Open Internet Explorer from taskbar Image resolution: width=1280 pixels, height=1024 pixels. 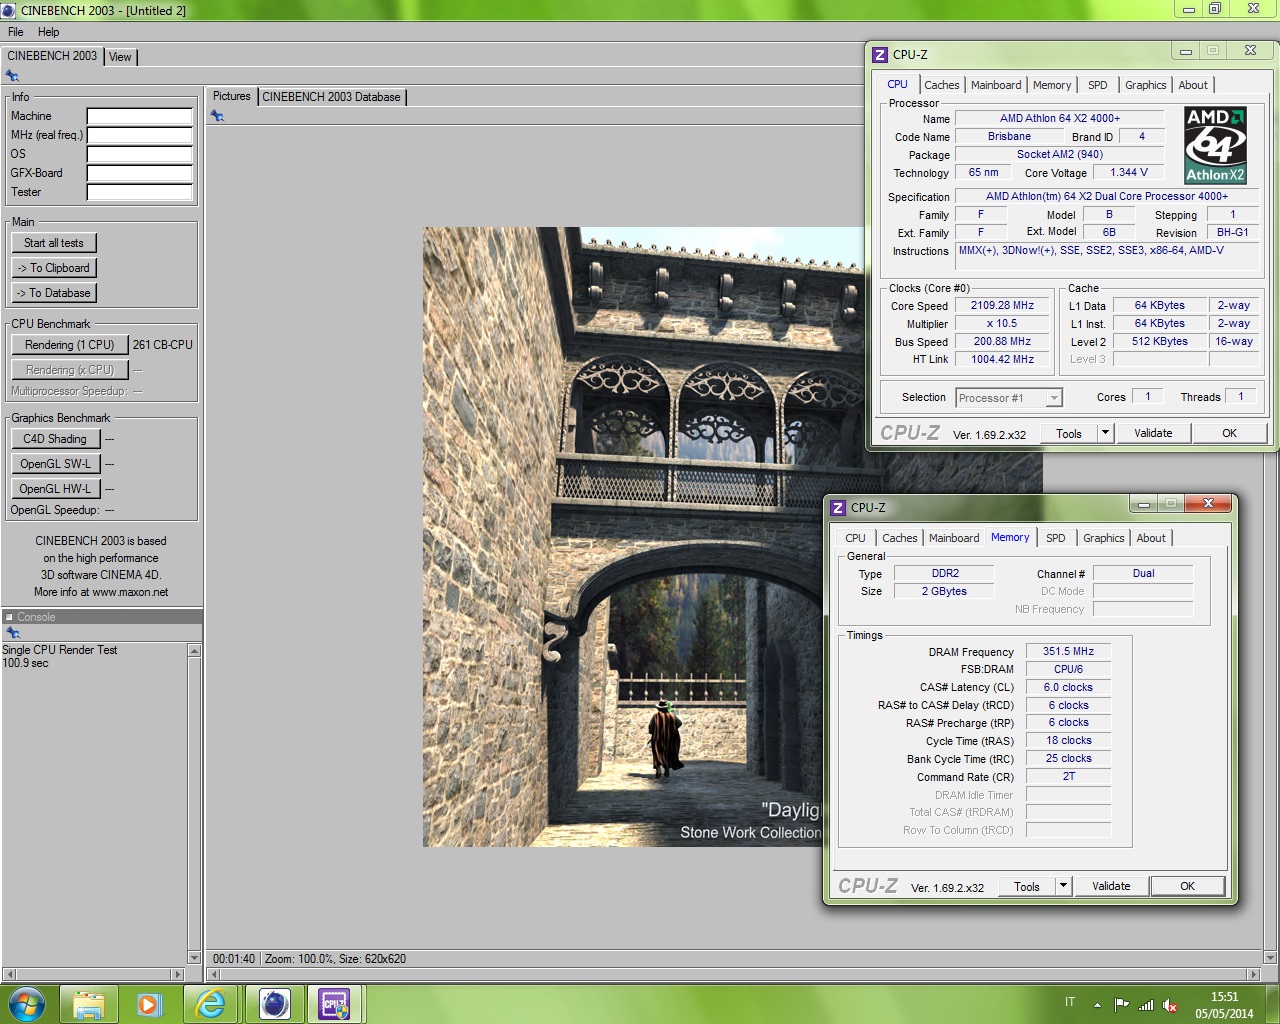[211, 1004]
